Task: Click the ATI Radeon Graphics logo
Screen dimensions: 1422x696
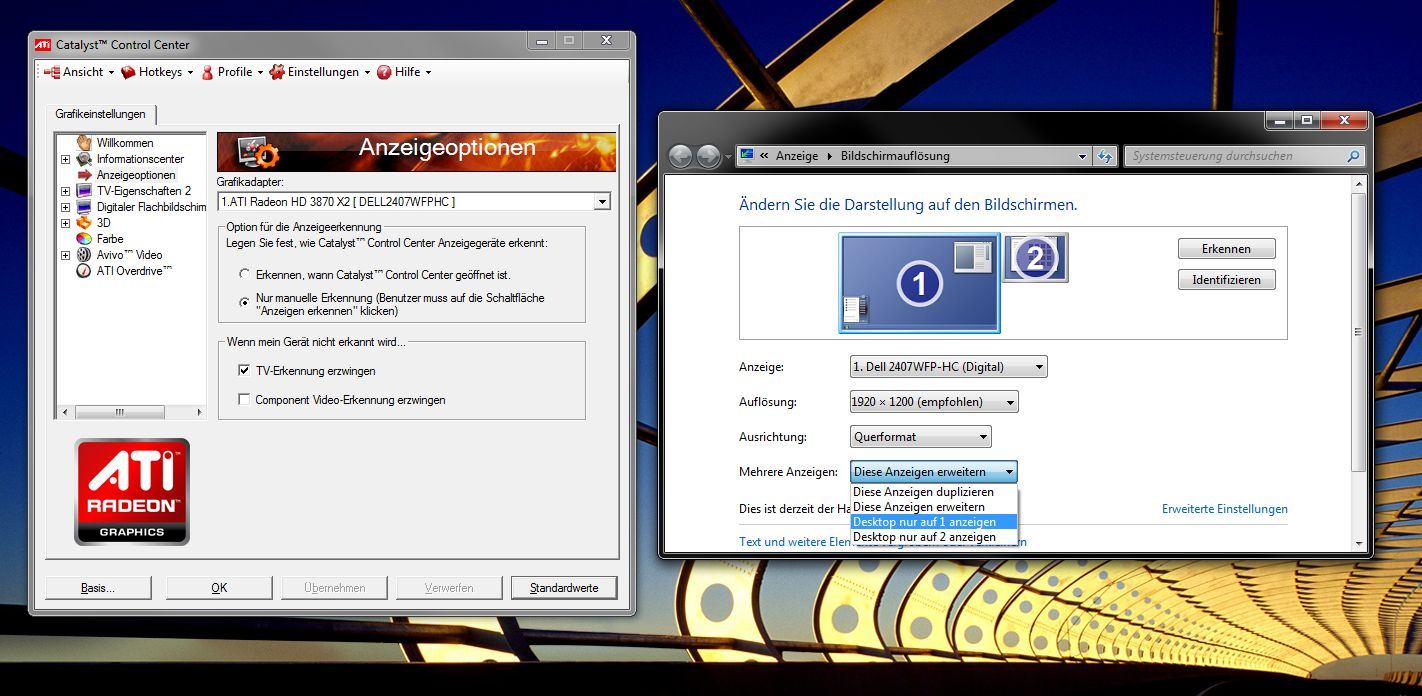Action: click(x=132, y=492)
